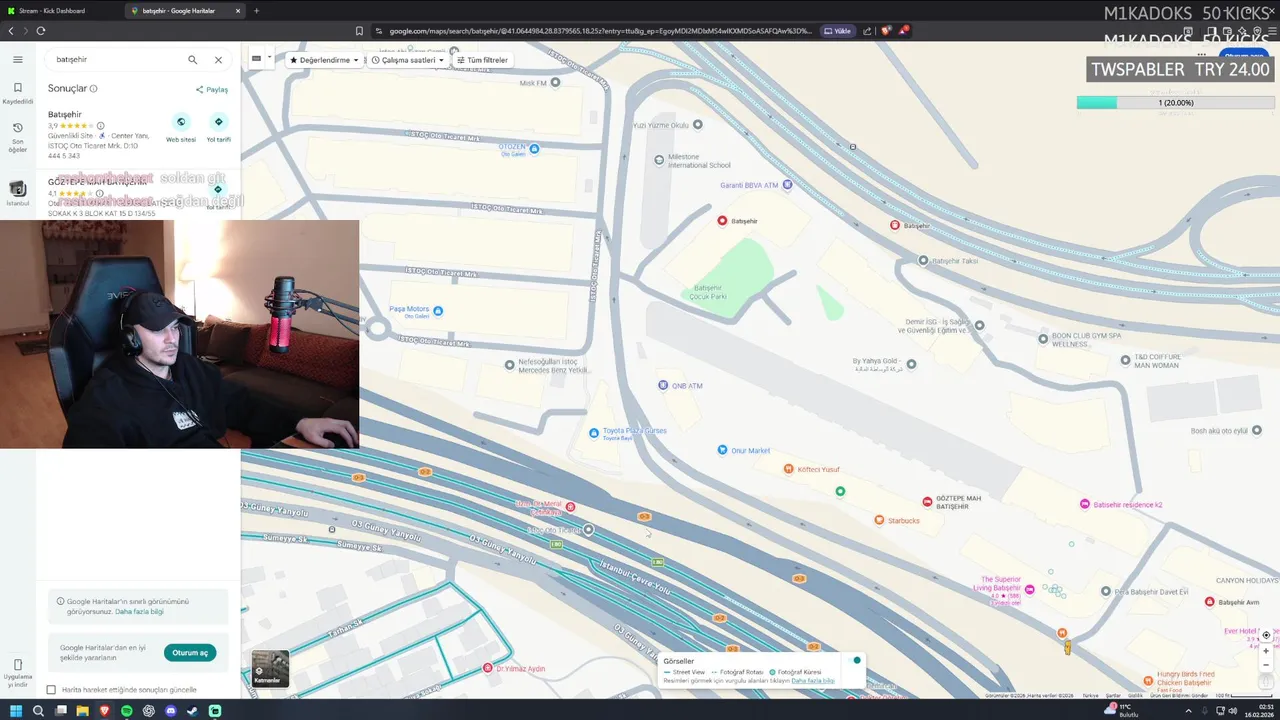
Task: Click the Sonuçlar info icon
Action: tap(94, 88)
